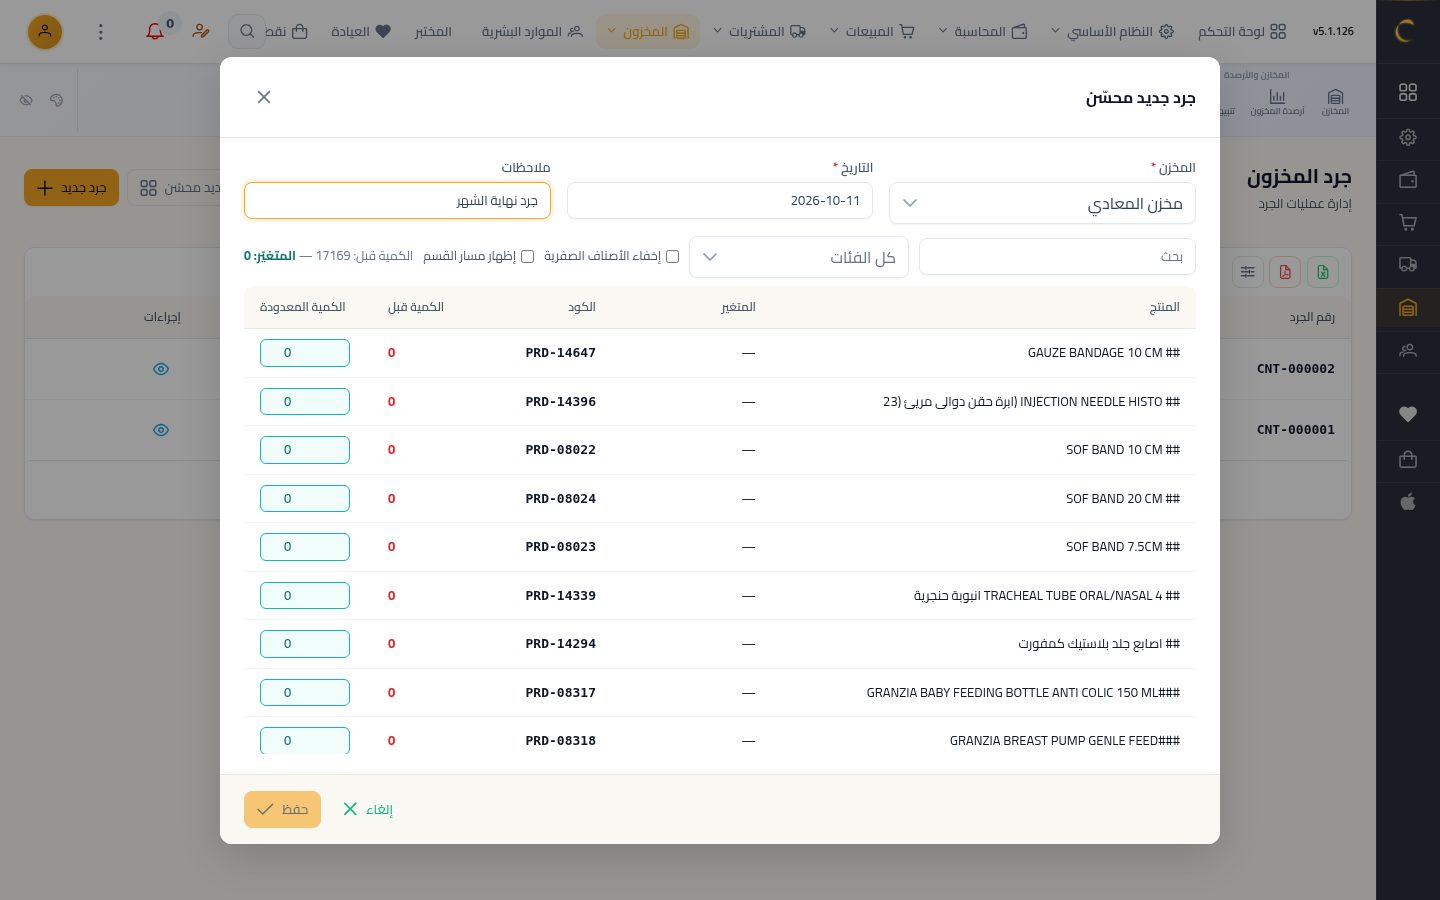This screenshot has width=1440, height=900.
Task: Open the المخزن warehouse dropdown
Action: 1042,203
